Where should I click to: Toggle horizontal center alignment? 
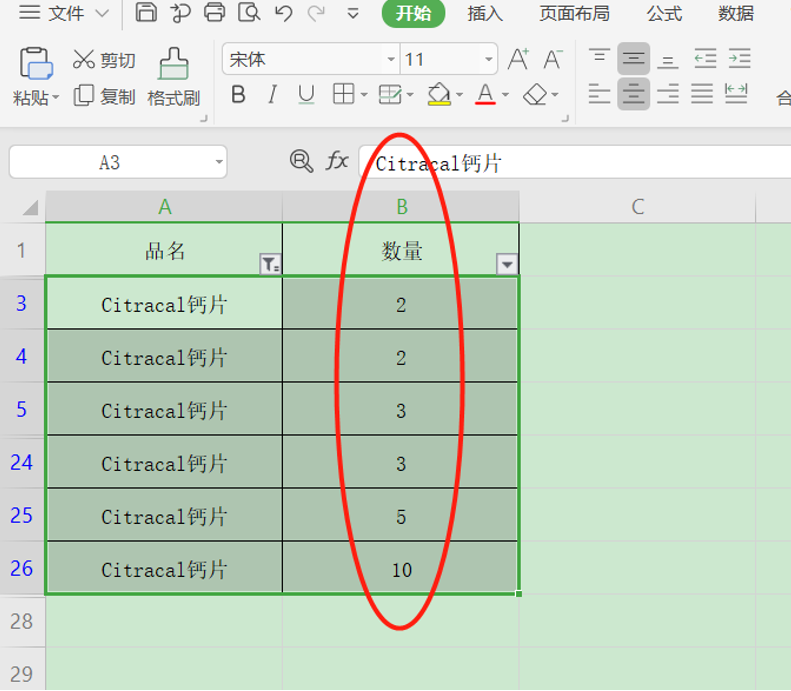634,94
